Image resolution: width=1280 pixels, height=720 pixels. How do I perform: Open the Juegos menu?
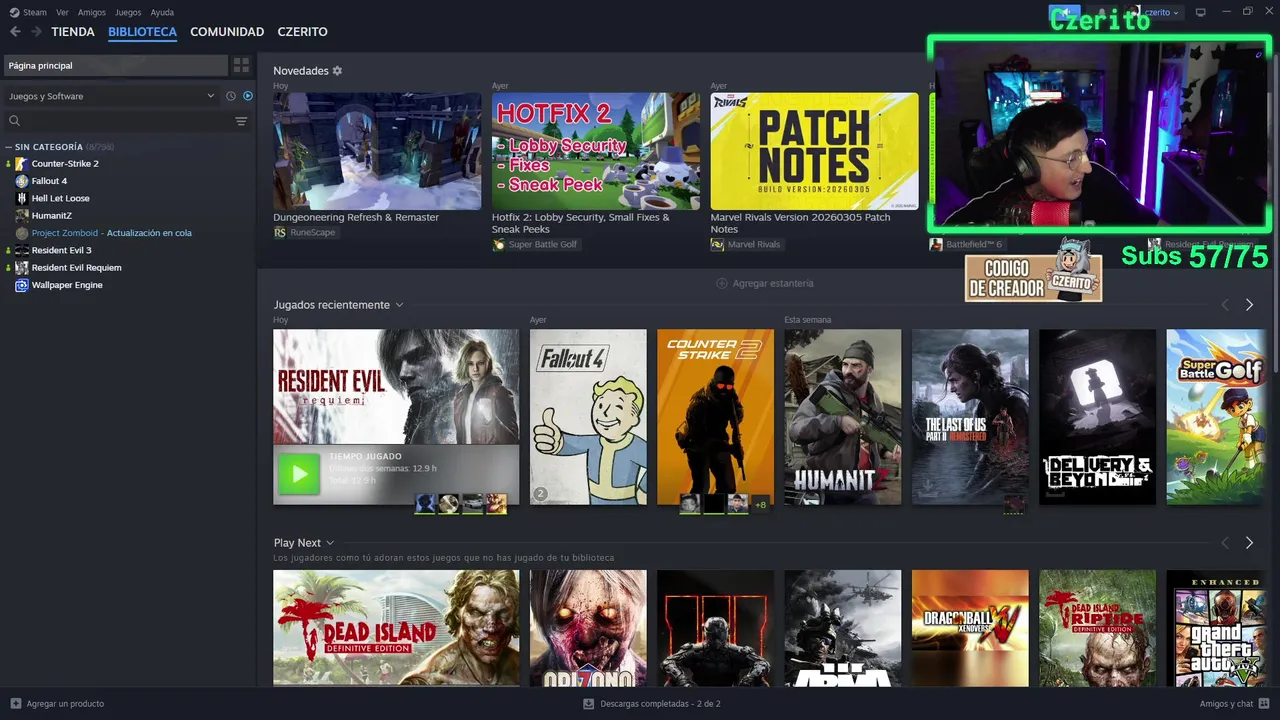[128, 12]
